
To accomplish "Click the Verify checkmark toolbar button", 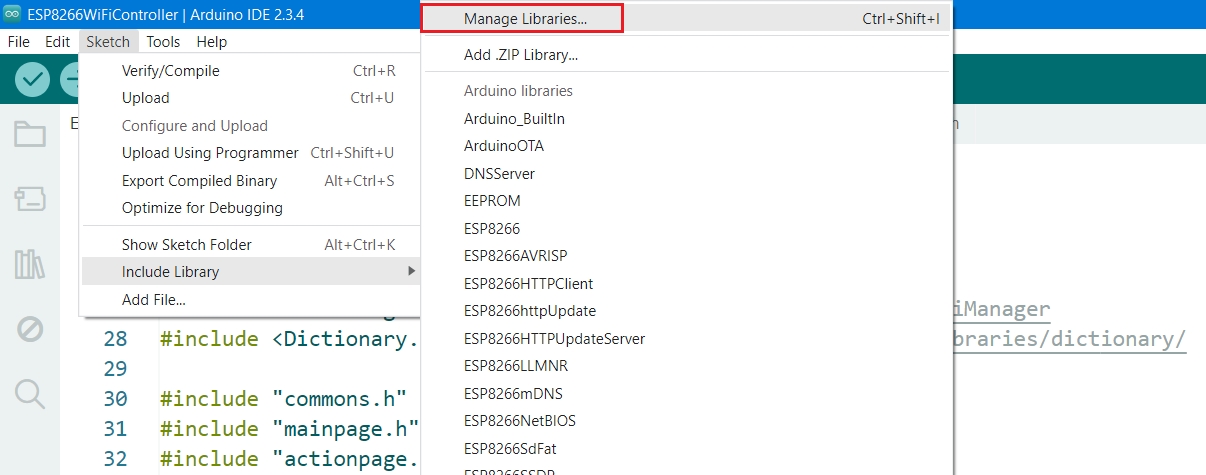I will click(x=33, y=79).
